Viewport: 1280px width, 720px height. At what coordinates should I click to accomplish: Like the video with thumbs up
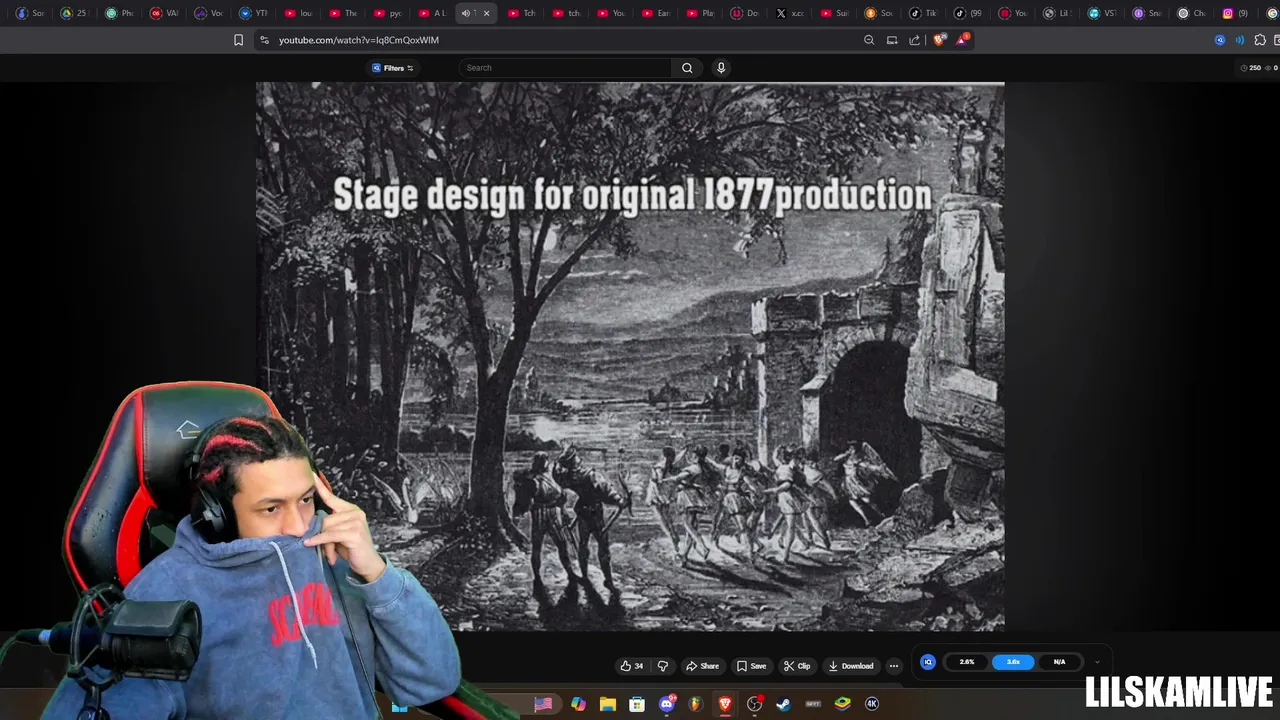[632, 666]
